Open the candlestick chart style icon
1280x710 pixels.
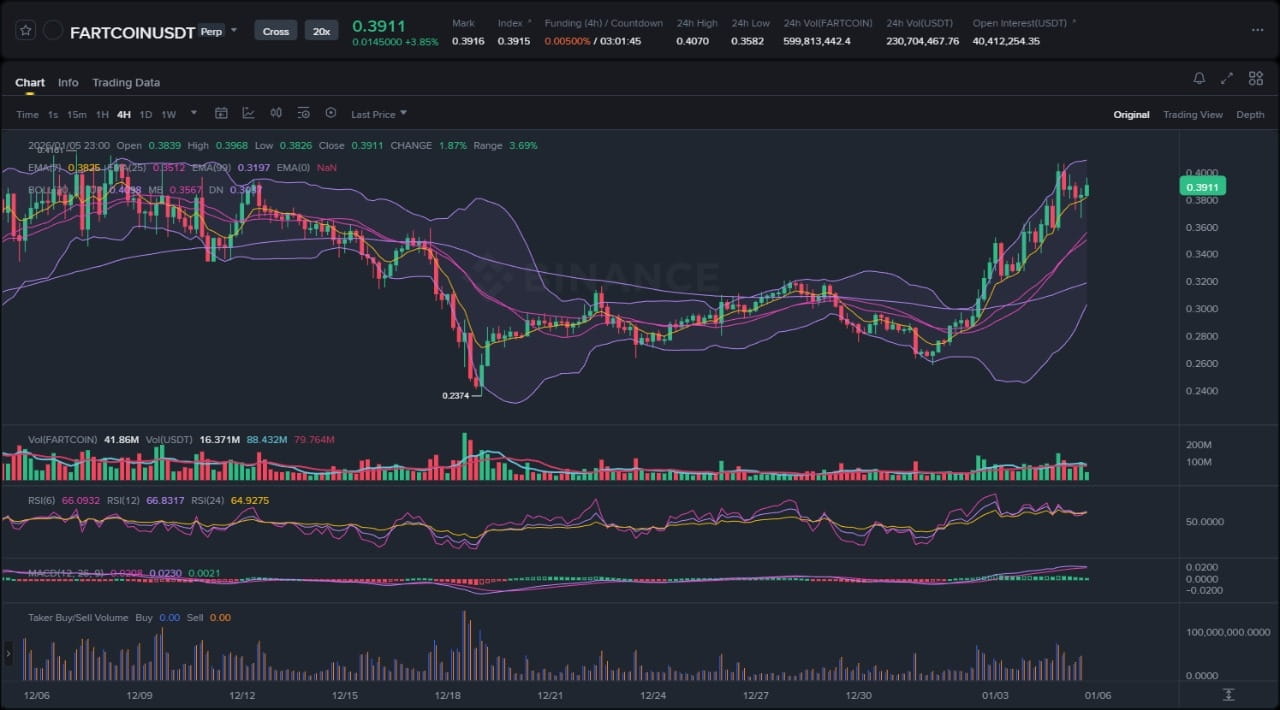[276, 114]
